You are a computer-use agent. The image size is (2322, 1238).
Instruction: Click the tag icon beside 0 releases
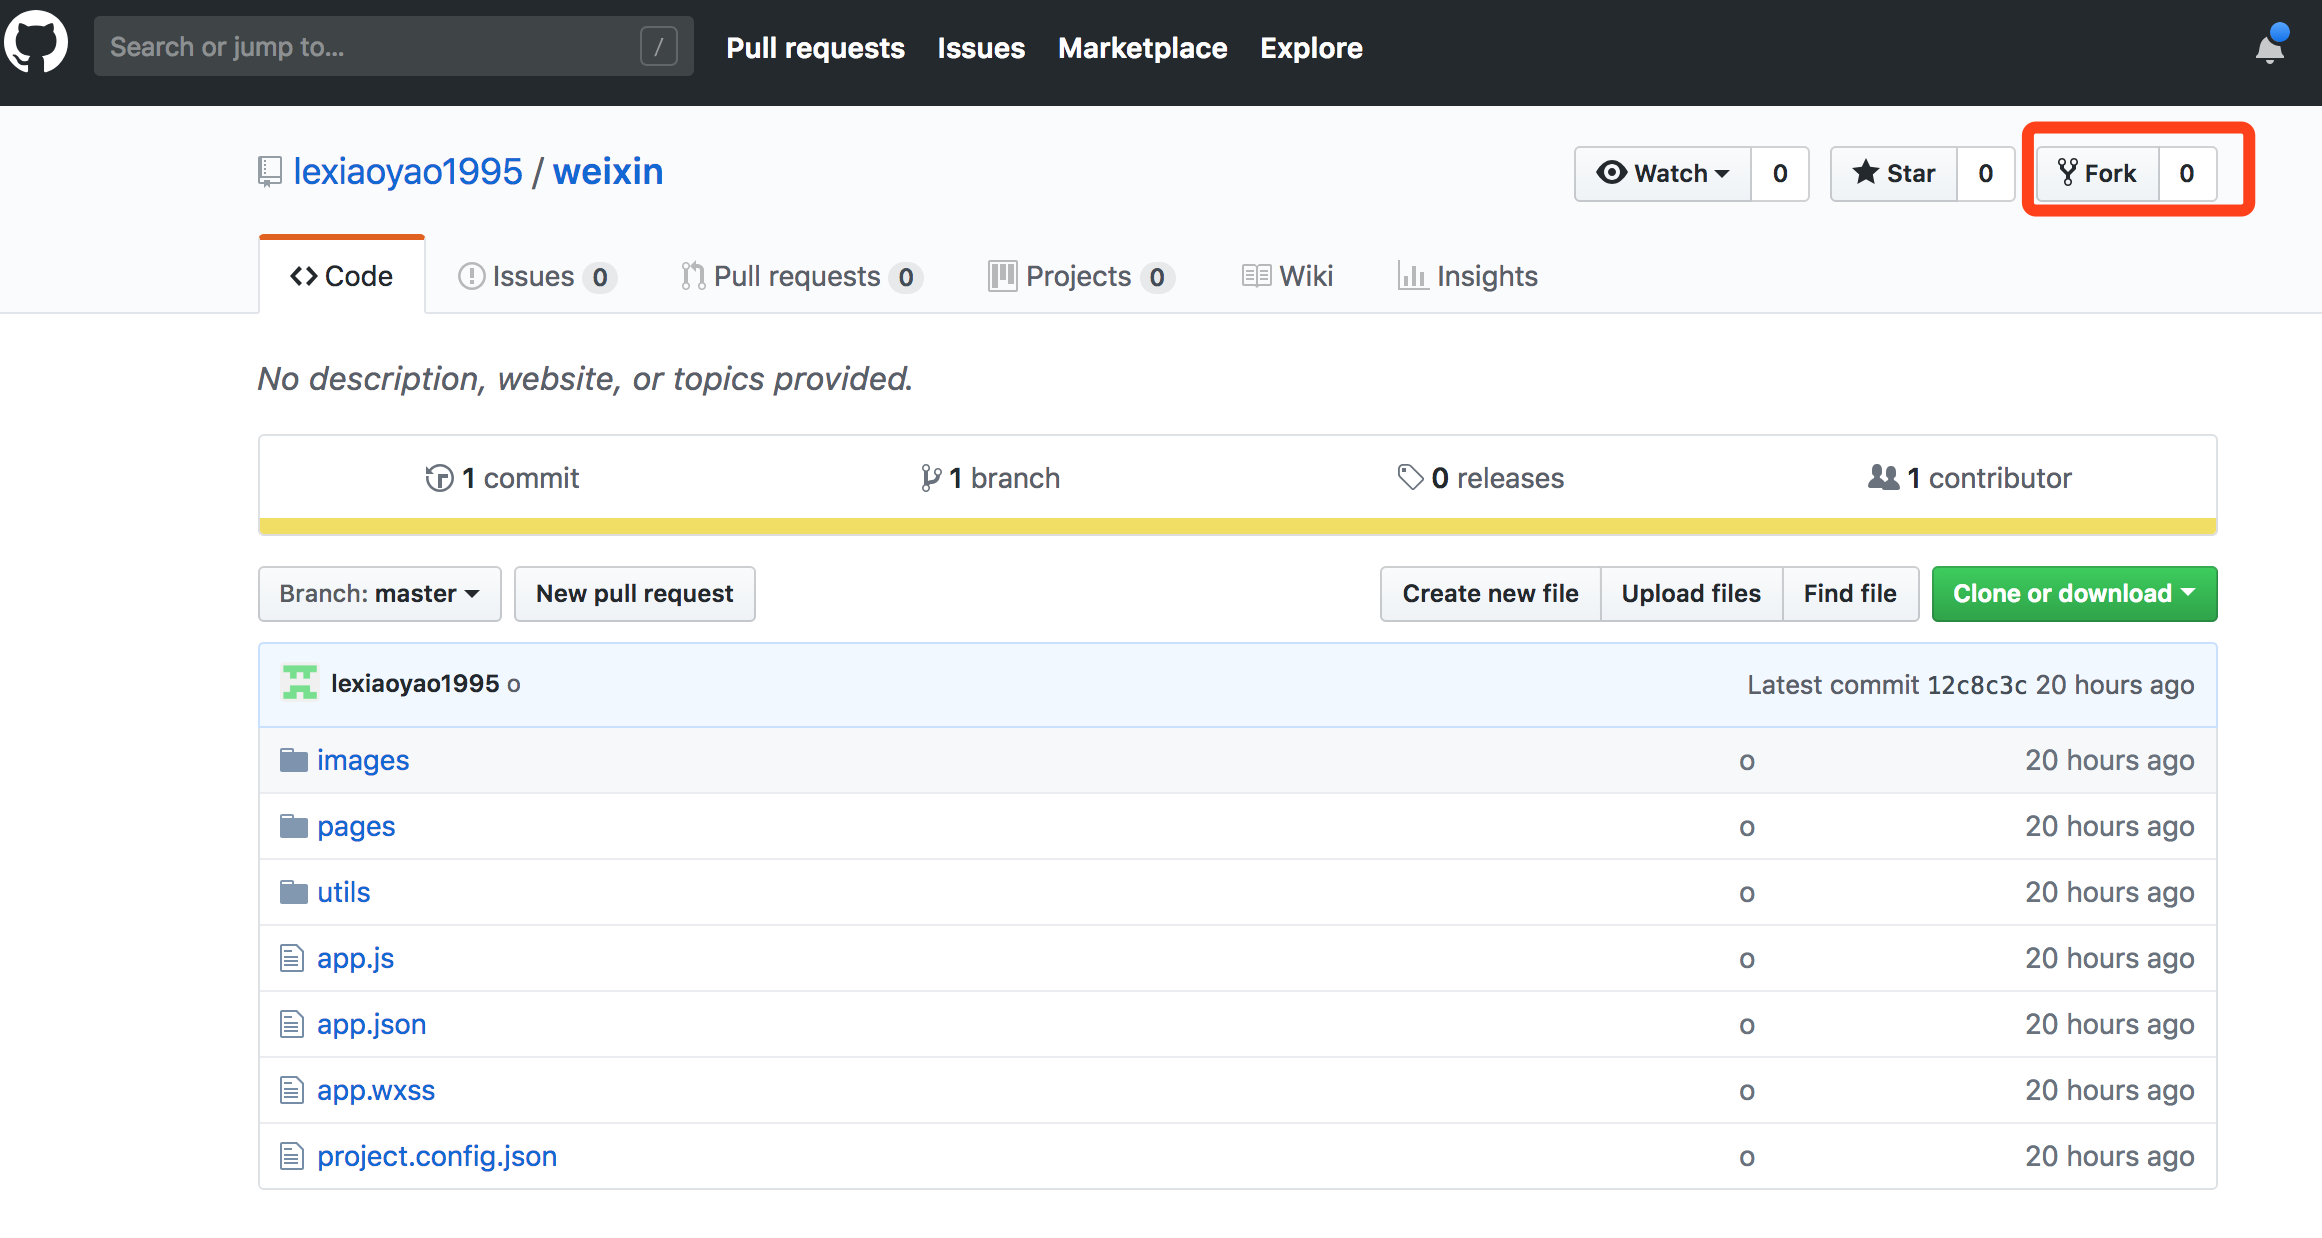[1410, 477]
